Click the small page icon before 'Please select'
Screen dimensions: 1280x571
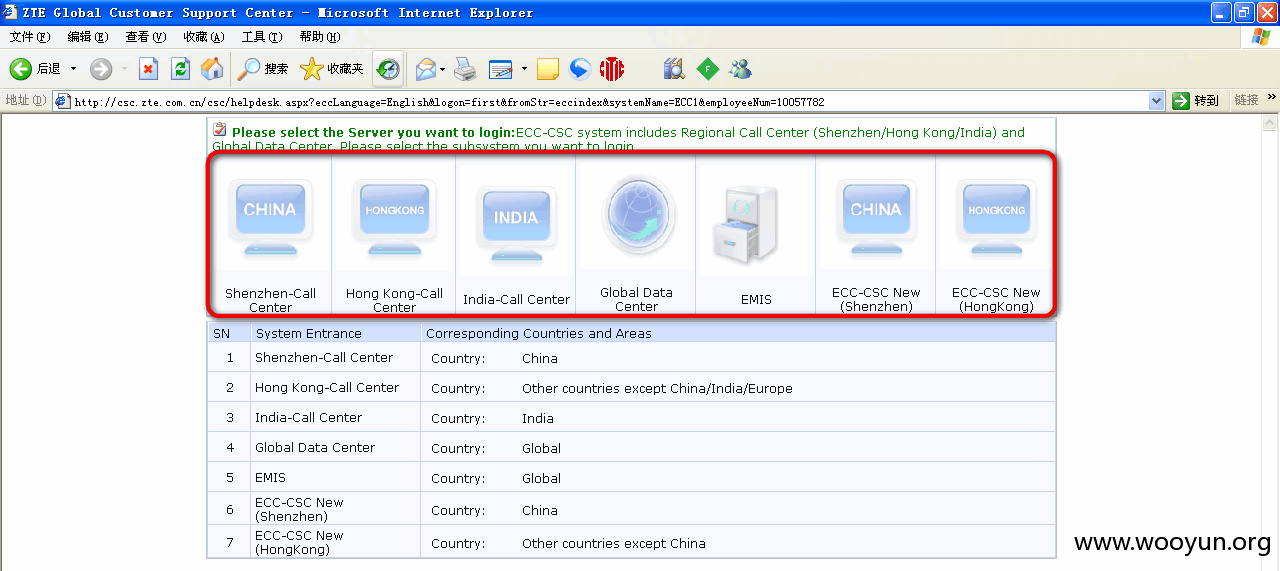[219, 129]
